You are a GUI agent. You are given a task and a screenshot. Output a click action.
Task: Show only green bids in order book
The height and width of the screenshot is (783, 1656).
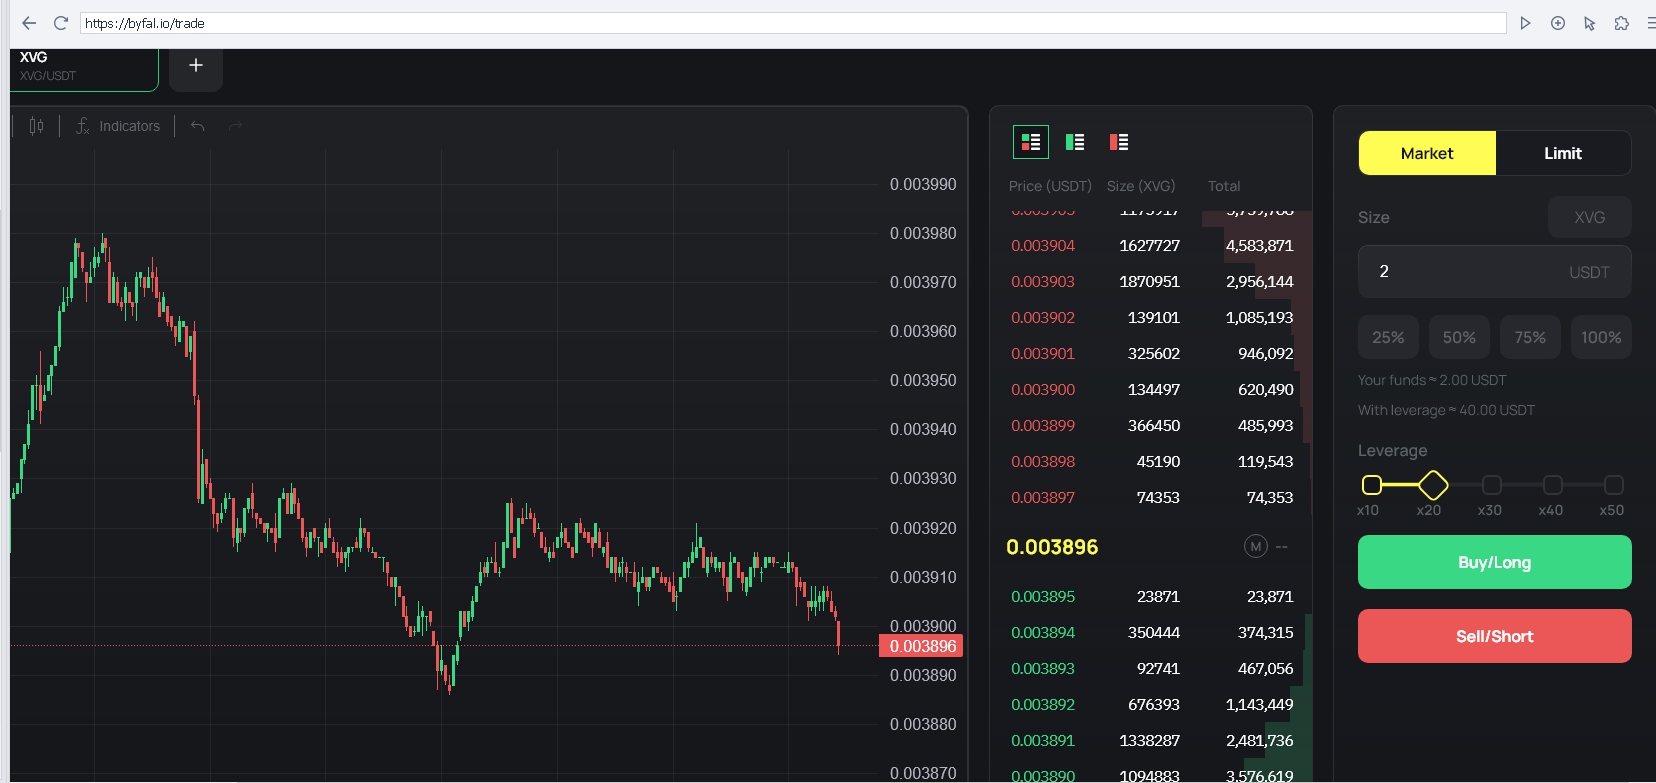(1075, 142)
